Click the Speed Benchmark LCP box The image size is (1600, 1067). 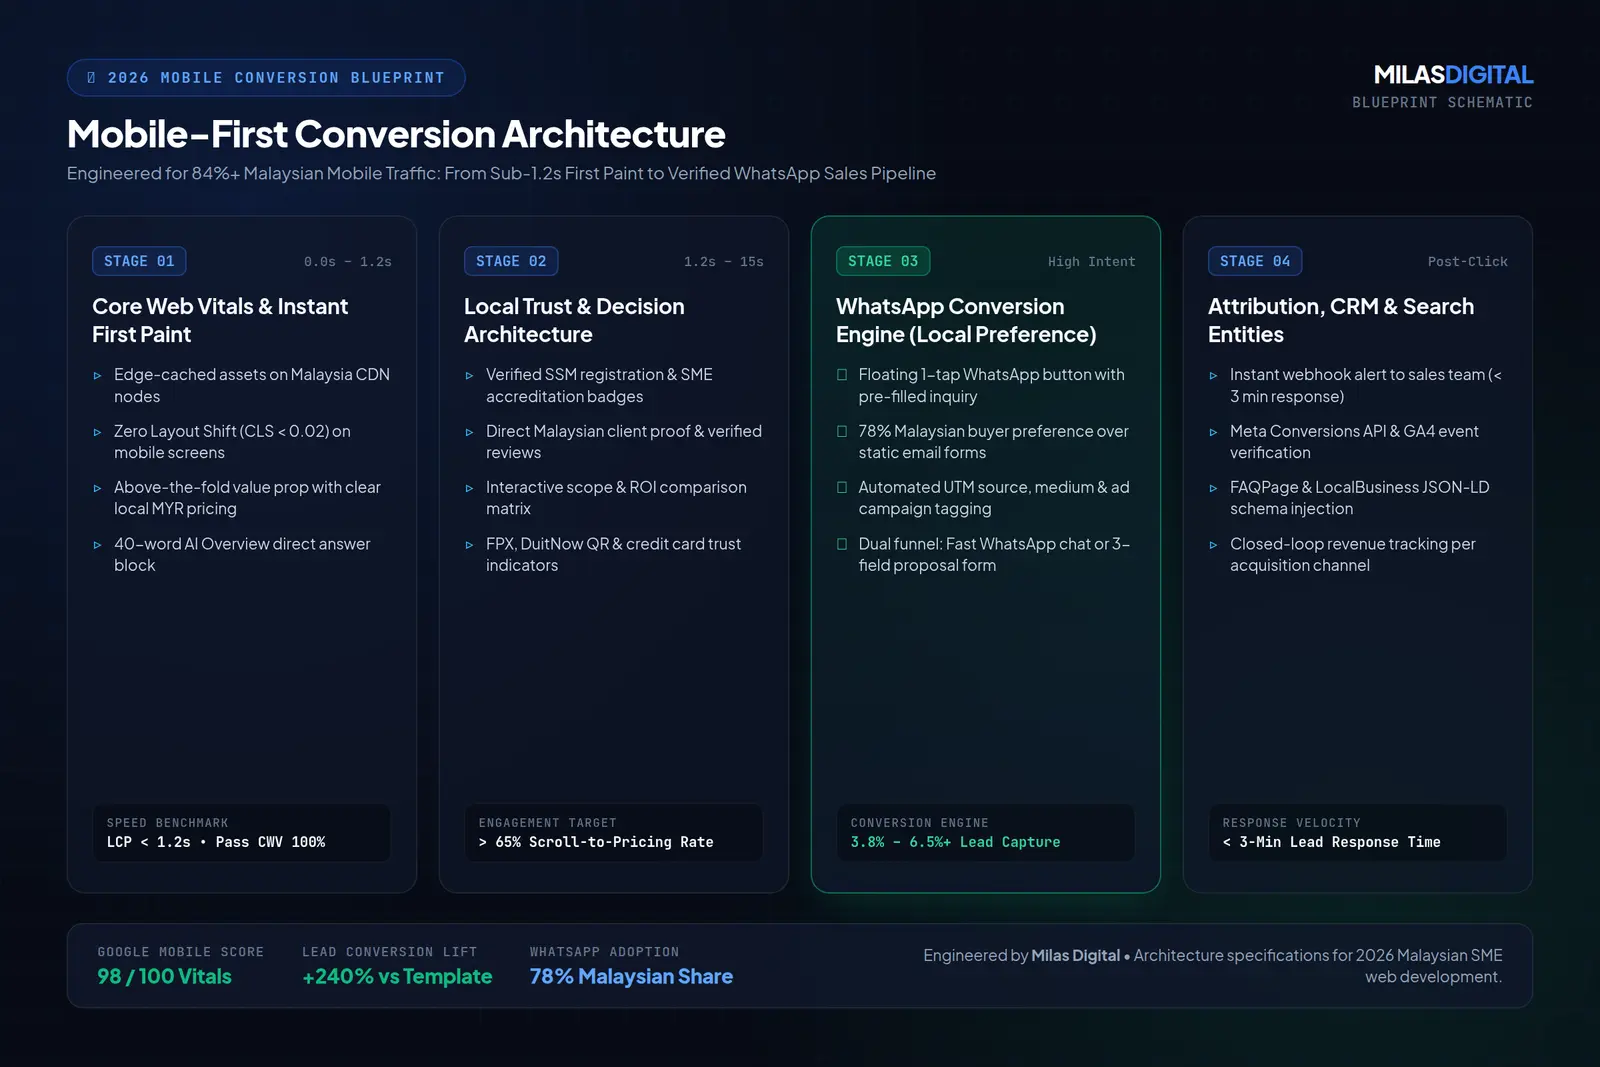click(241, 833)
